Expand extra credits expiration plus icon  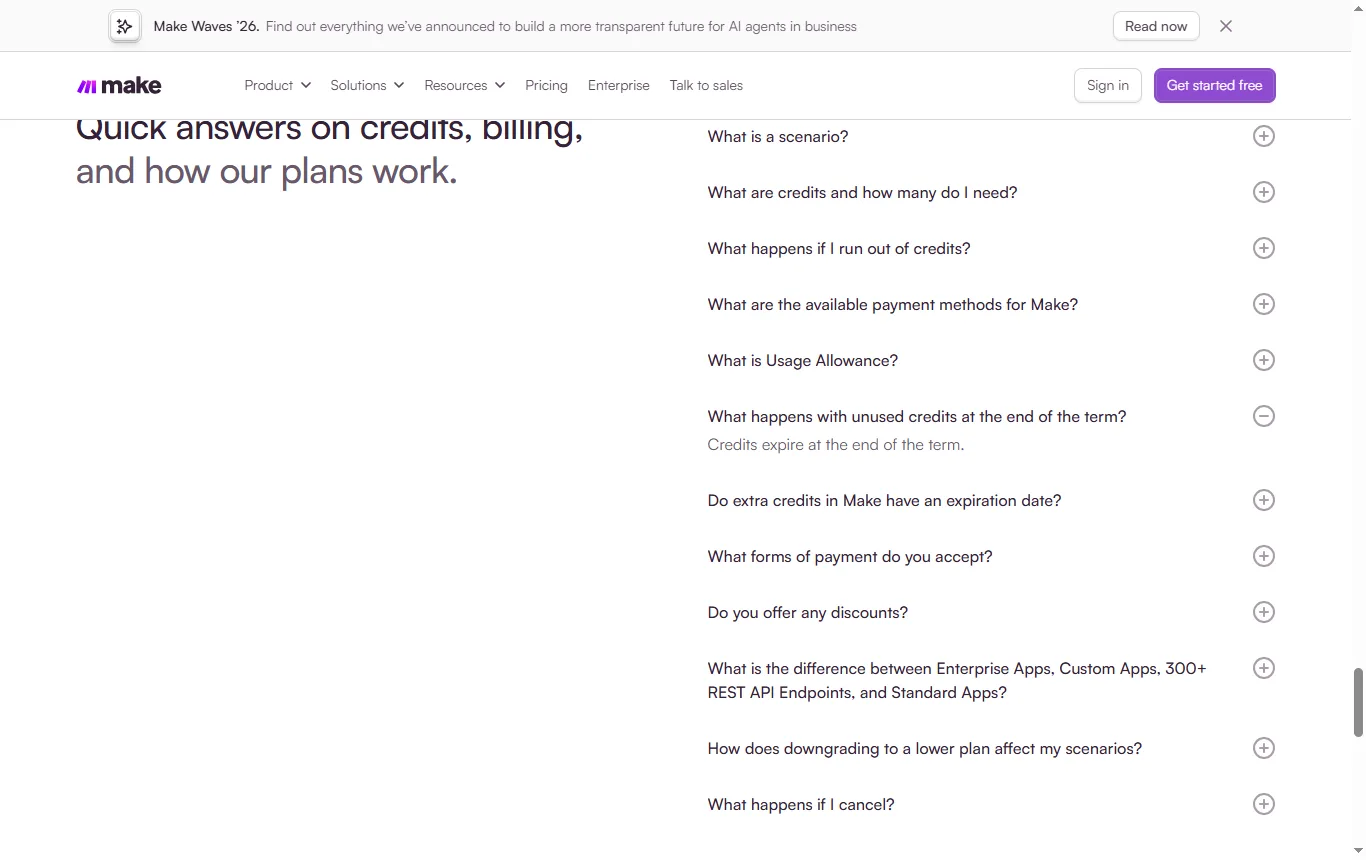1264,500
